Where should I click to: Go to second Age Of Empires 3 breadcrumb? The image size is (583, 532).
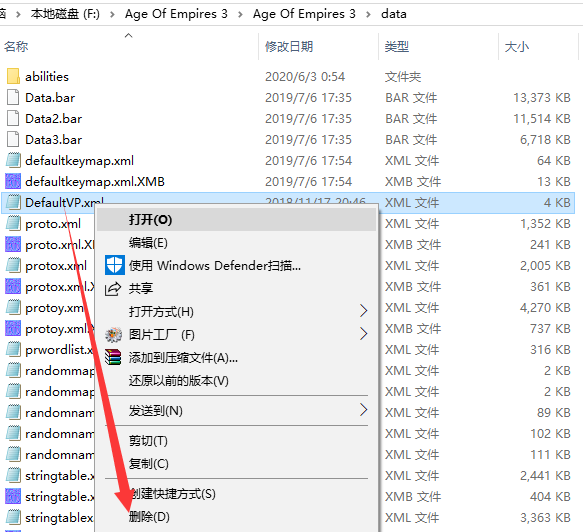(304, 14)
